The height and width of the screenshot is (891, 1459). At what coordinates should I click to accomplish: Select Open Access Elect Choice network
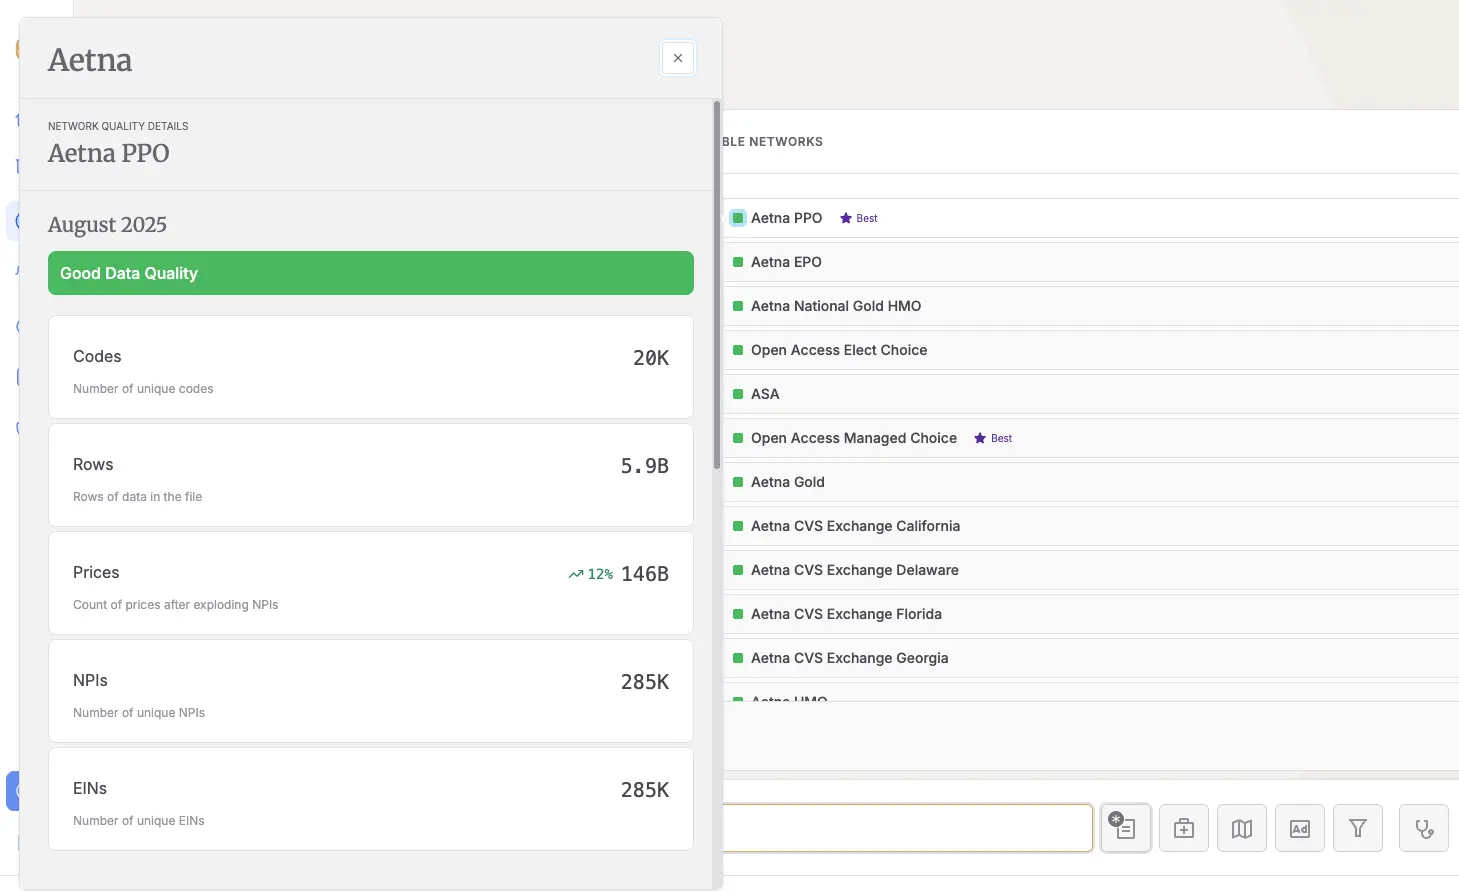[1090, 350]
